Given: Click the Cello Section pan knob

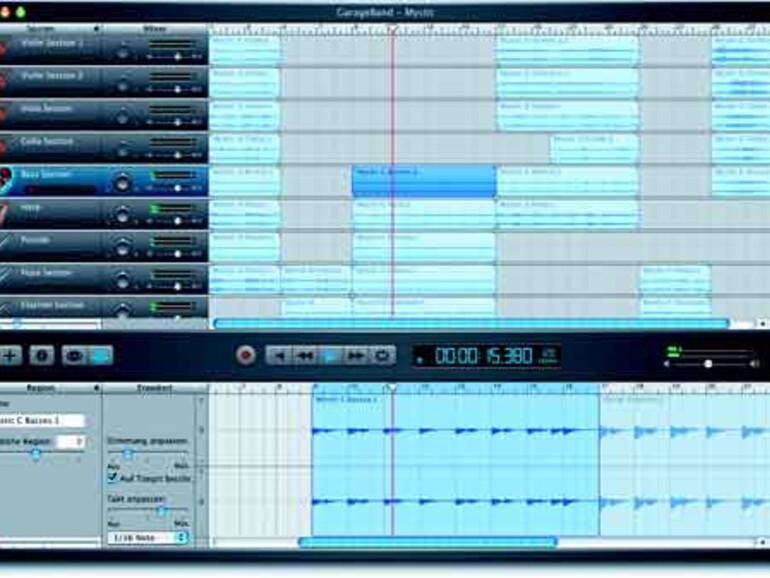Looking at the screenshot, I should [122, 150].
